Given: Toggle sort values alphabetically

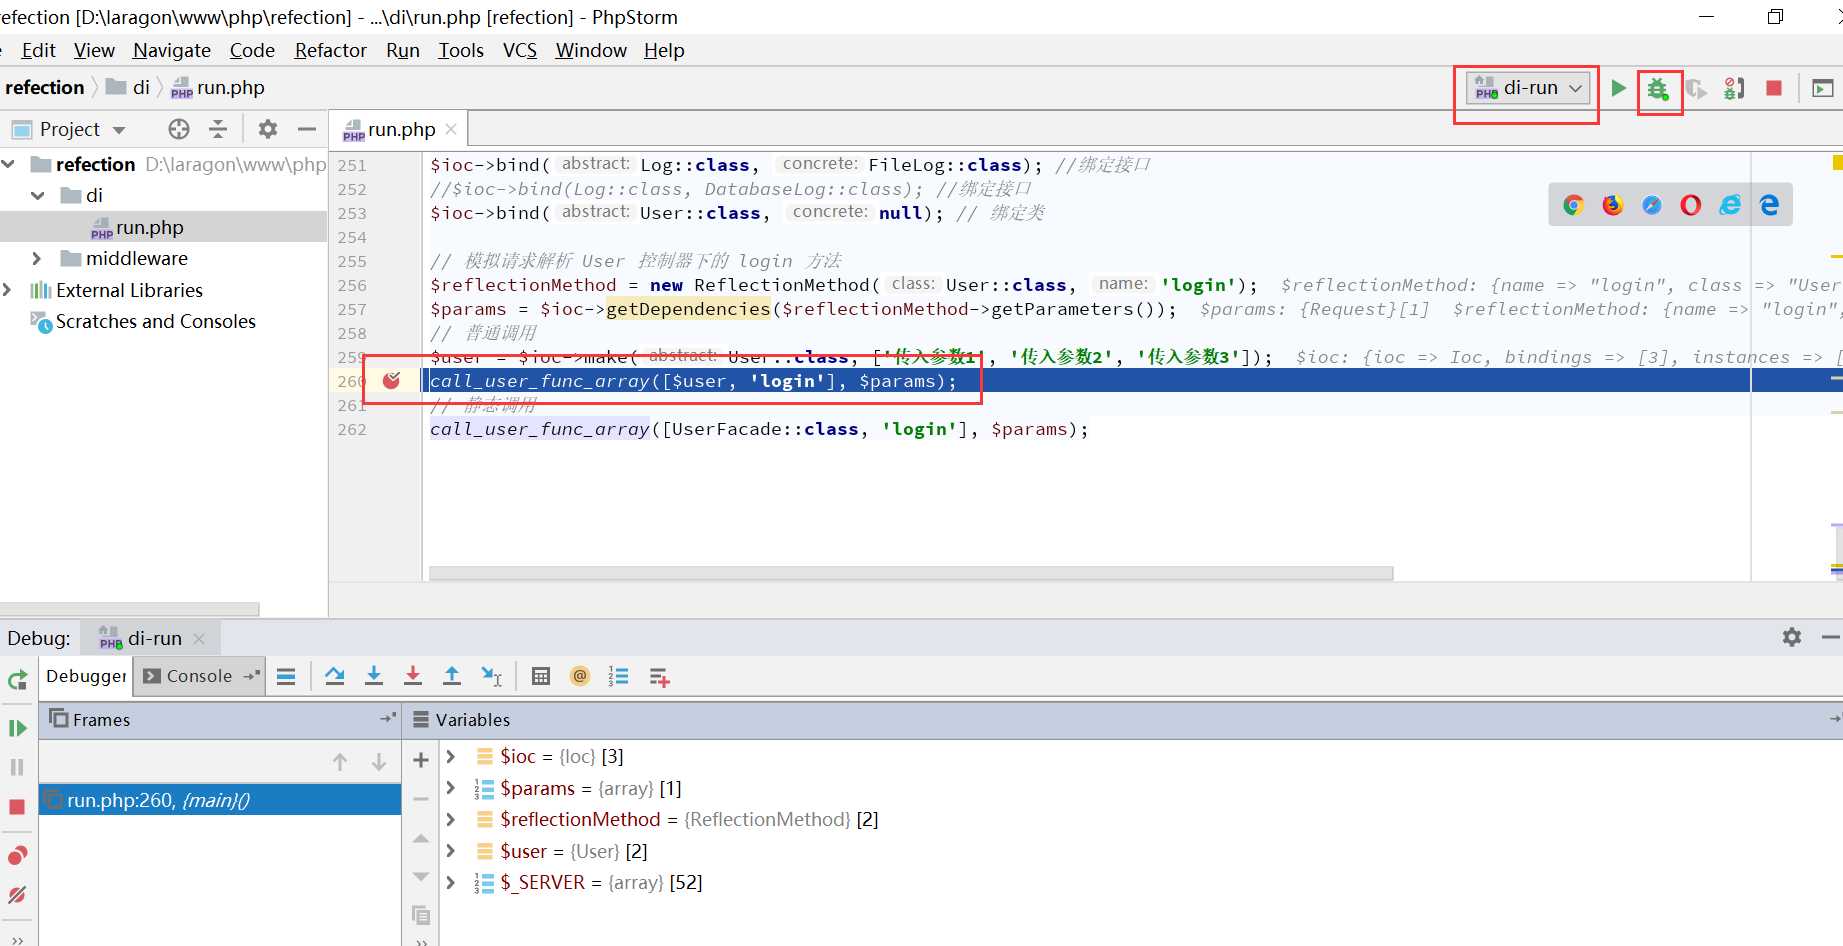Looking at the screenshot, I should (x=619, y=677).
